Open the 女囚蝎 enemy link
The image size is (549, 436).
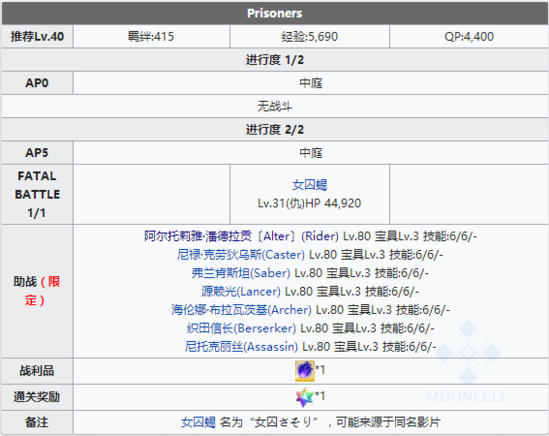[x=310, y=185]
